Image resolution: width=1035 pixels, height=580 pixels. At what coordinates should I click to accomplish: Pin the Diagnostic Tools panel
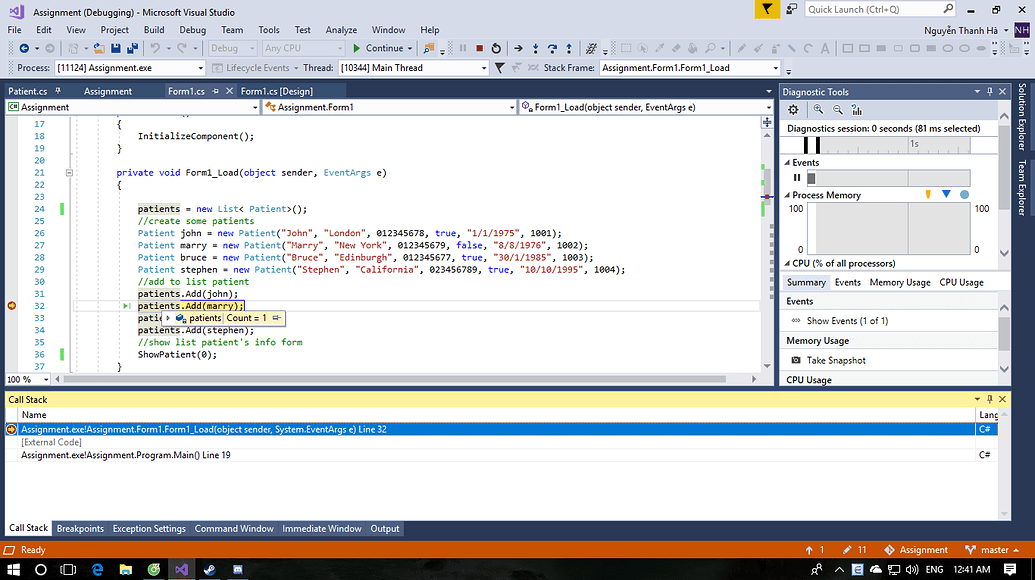coord(989,91)
